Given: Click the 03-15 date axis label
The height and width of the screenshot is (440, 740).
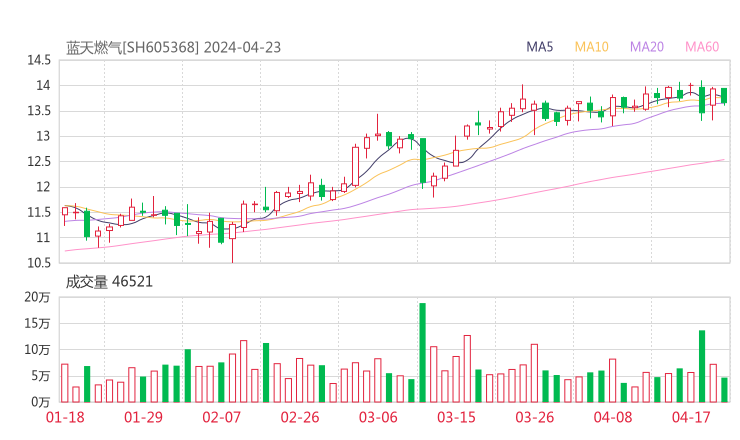Looking at the screenshot, I should click(456, 417).
